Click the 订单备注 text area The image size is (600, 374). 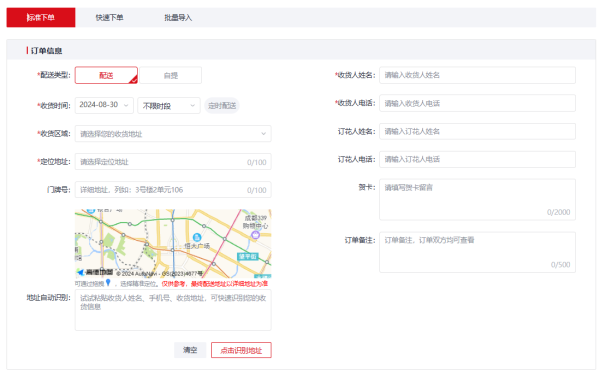coord(477,252)
